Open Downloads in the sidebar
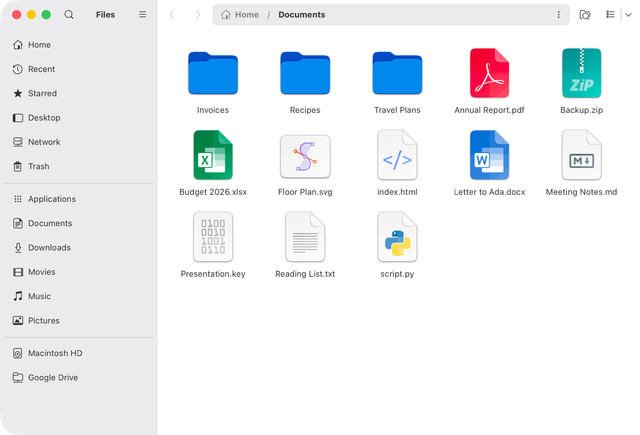Viewport: 640px width, 435px height. tap(79, 248)
